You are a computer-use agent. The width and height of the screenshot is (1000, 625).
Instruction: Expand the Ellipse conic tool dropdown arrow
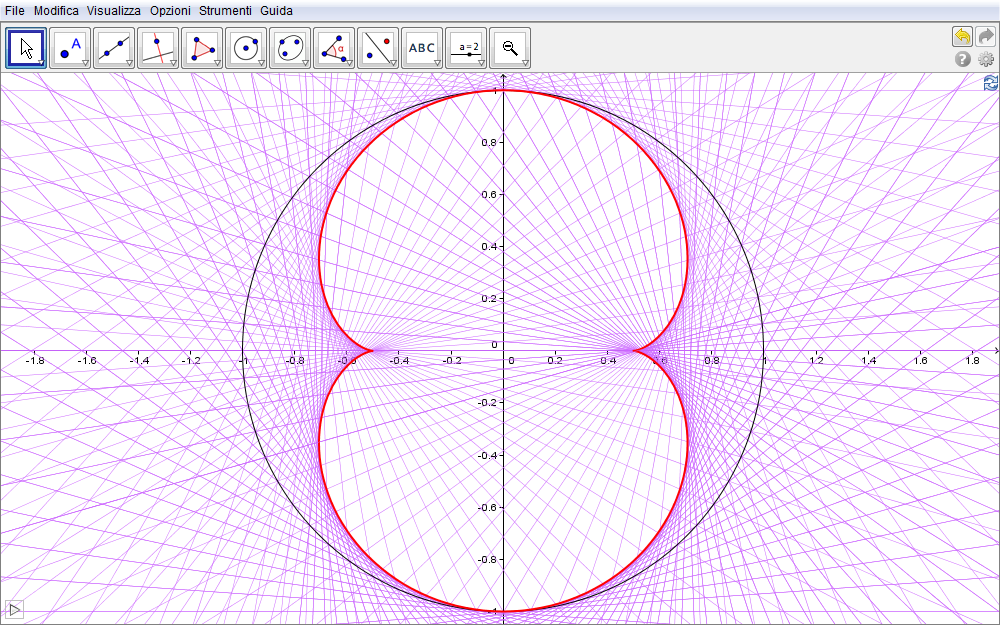305,63
